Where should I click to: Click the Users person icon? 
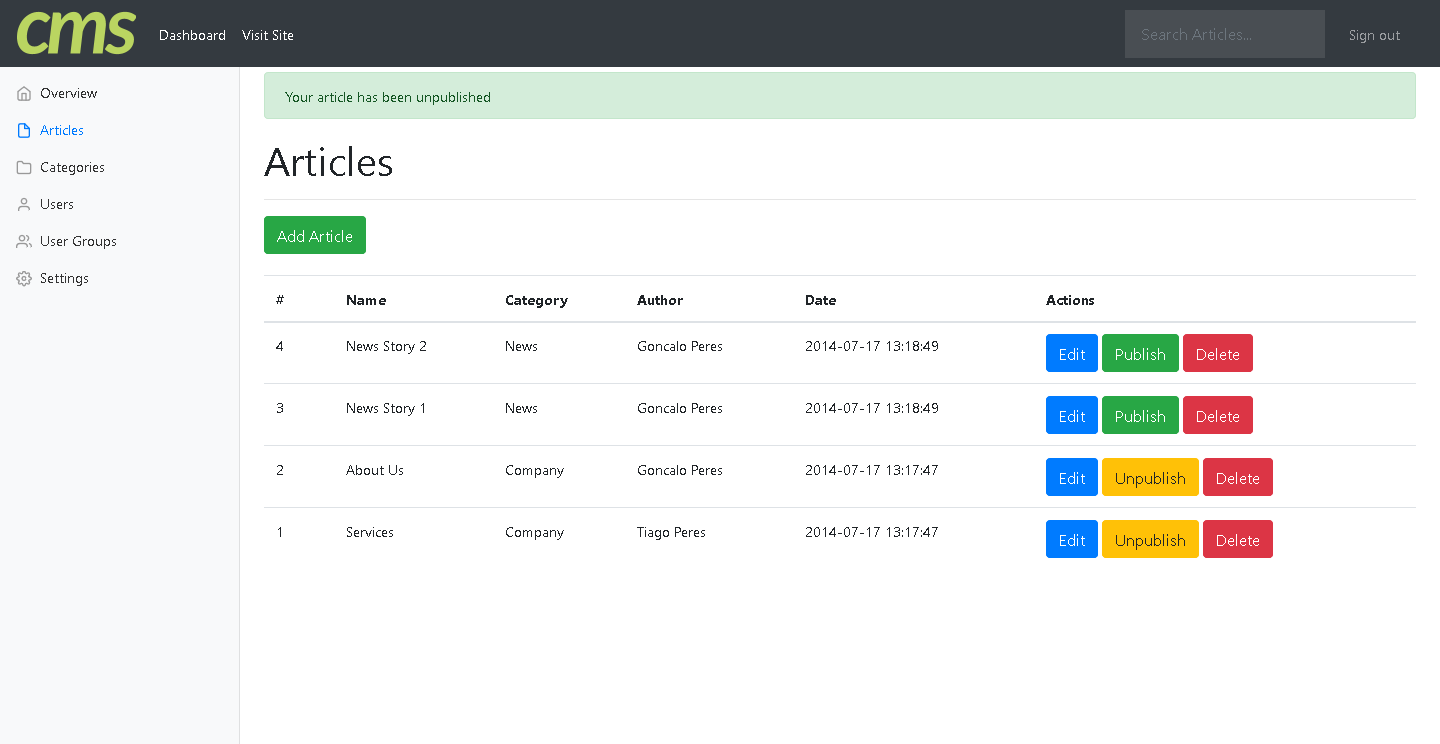pos(24,205)
